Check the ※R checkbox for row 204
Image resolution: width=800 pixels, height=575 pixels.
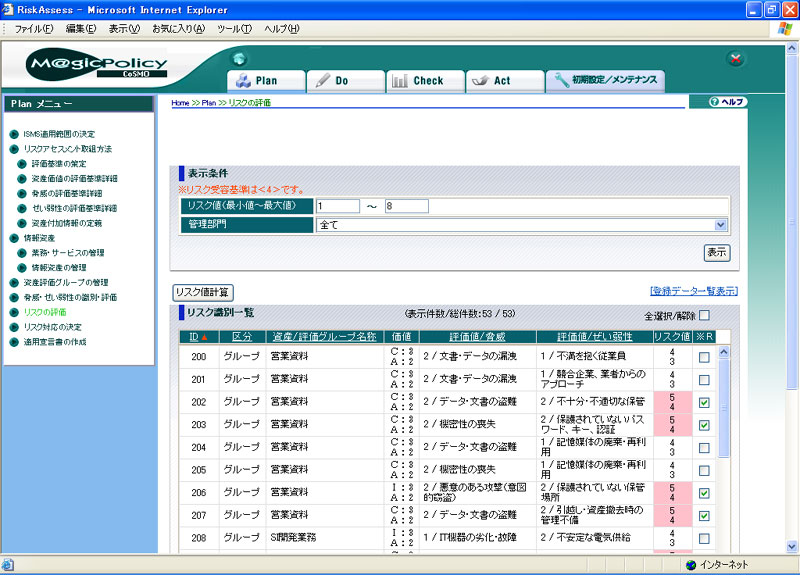[704, 448]
